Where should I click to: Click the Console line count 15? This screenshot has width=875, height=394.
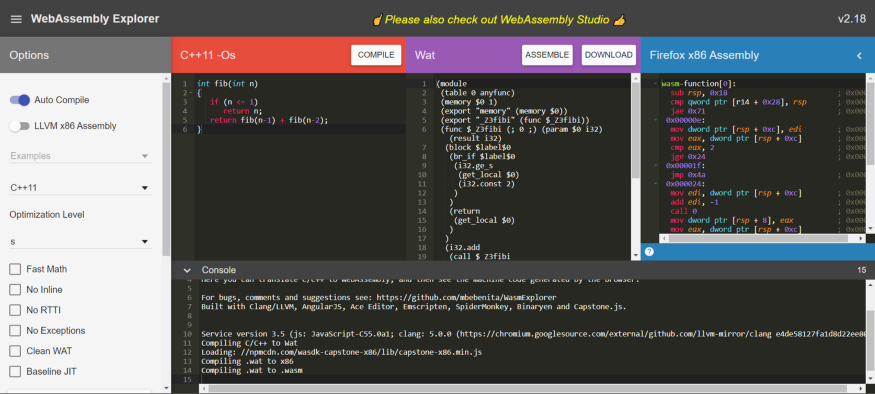tap(862, 270)
